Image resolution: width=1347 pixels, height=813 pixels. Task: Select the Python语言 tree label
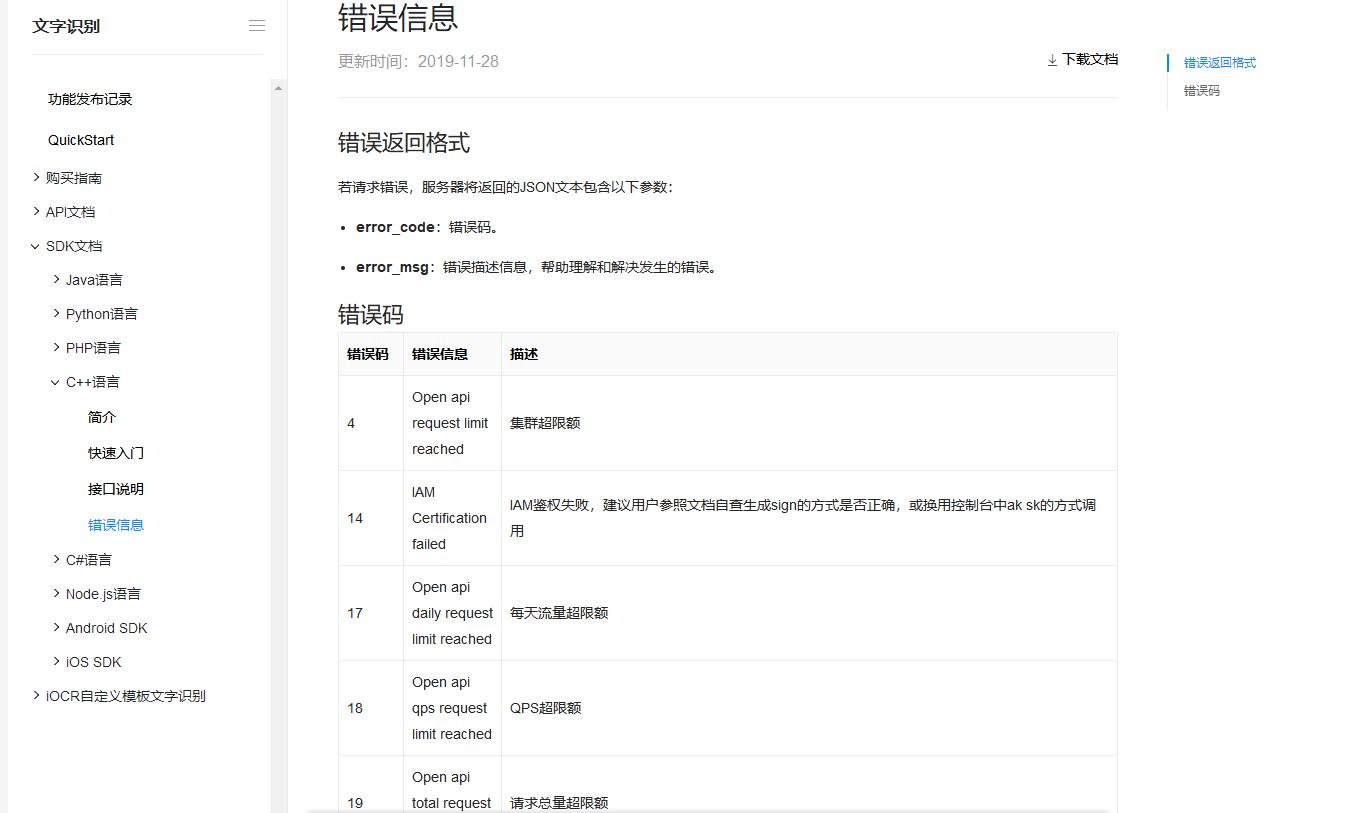[x=102, y=314]
